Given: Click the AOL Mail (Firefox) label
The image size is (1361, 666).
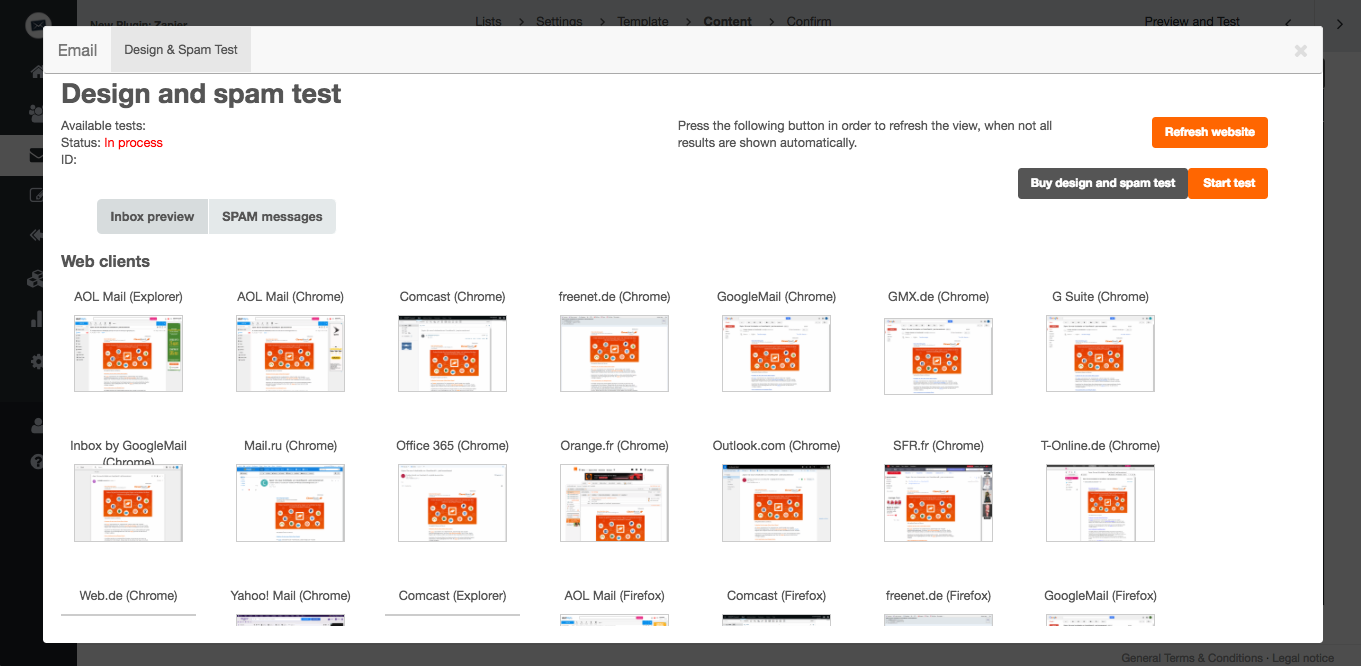Looking at the screenshot, I should pyautogui.click(x=614, y=595).
